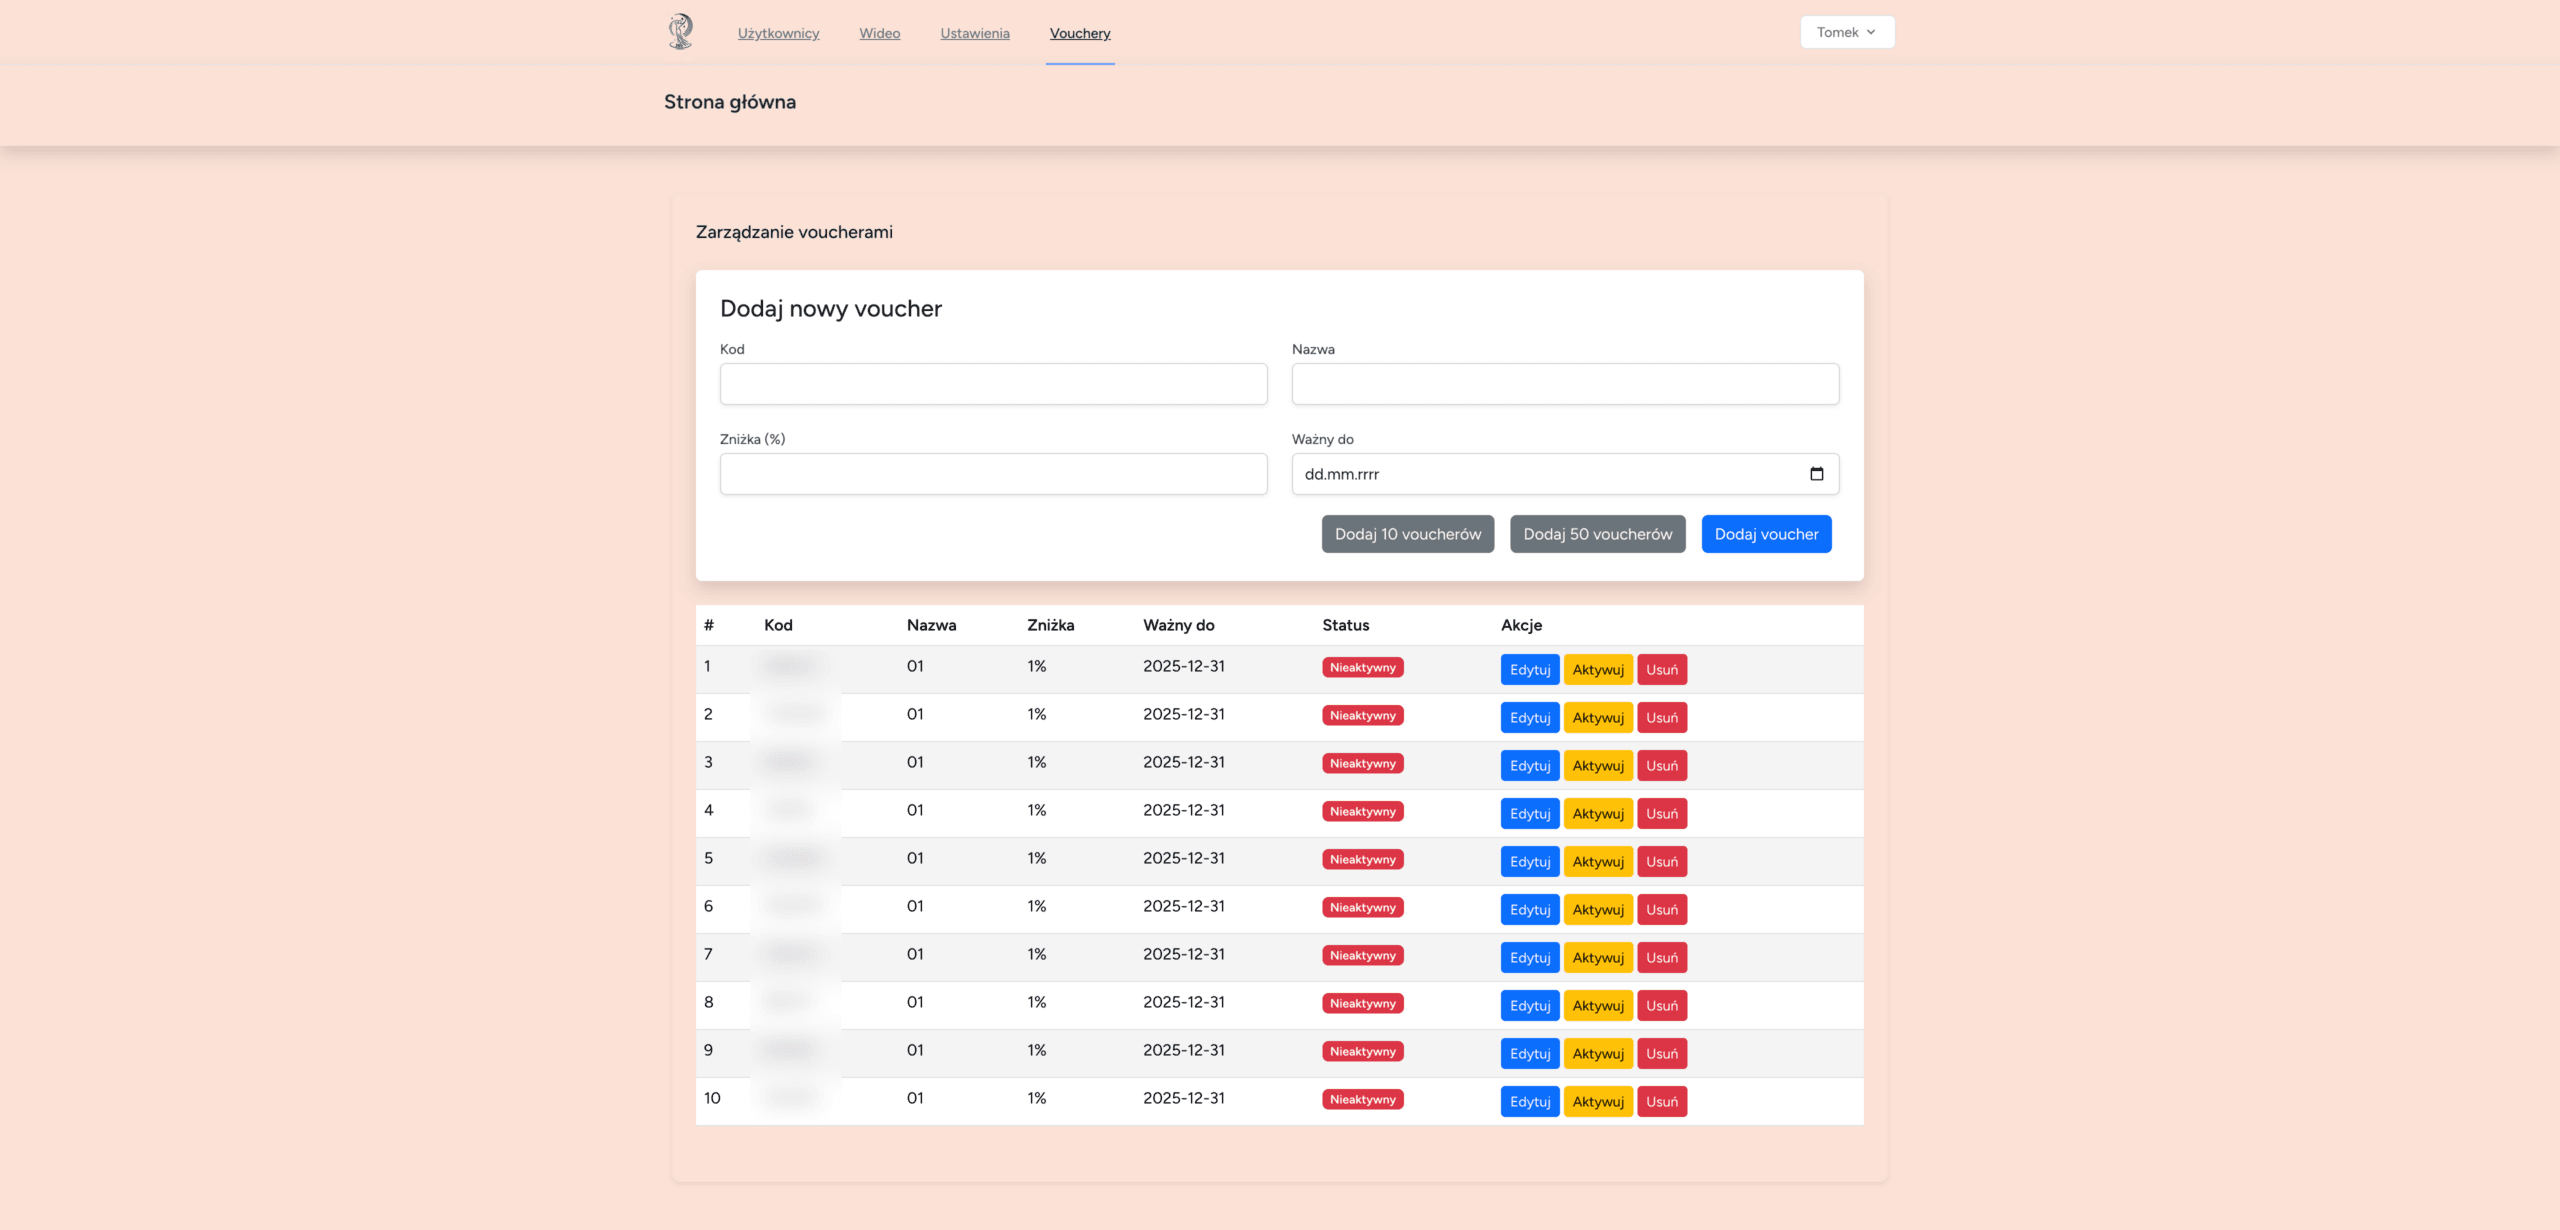The width and height of the screenshot is (2560, 1230).
Task: Click the Zniżka (%) input field
Action: coord(993,474)
